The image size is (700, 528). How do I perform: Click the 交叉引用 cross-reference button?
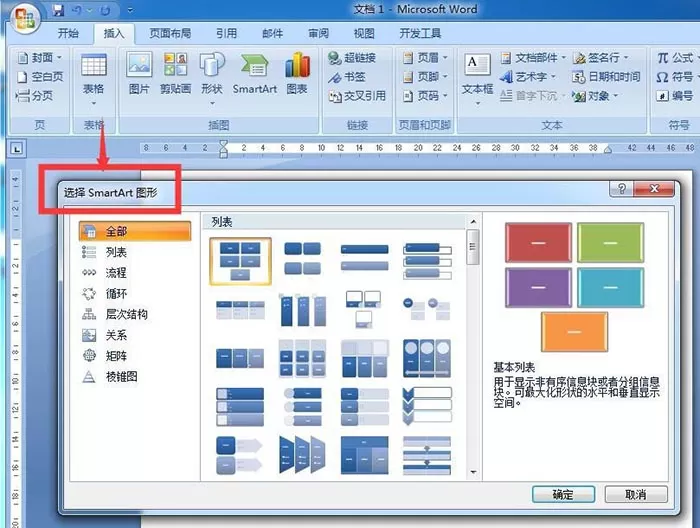coord(357,96)
